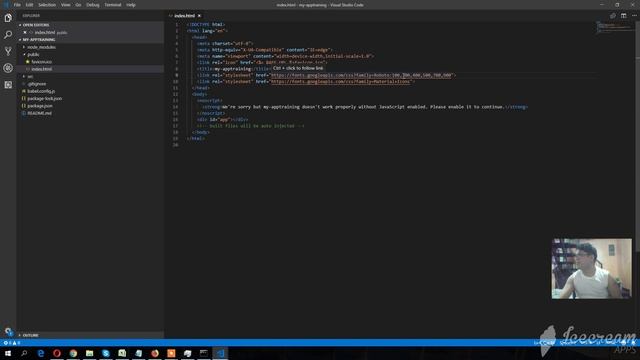Click the webcam video overlay
Viewport: 640px width, 360px height.
click(591, 269)
